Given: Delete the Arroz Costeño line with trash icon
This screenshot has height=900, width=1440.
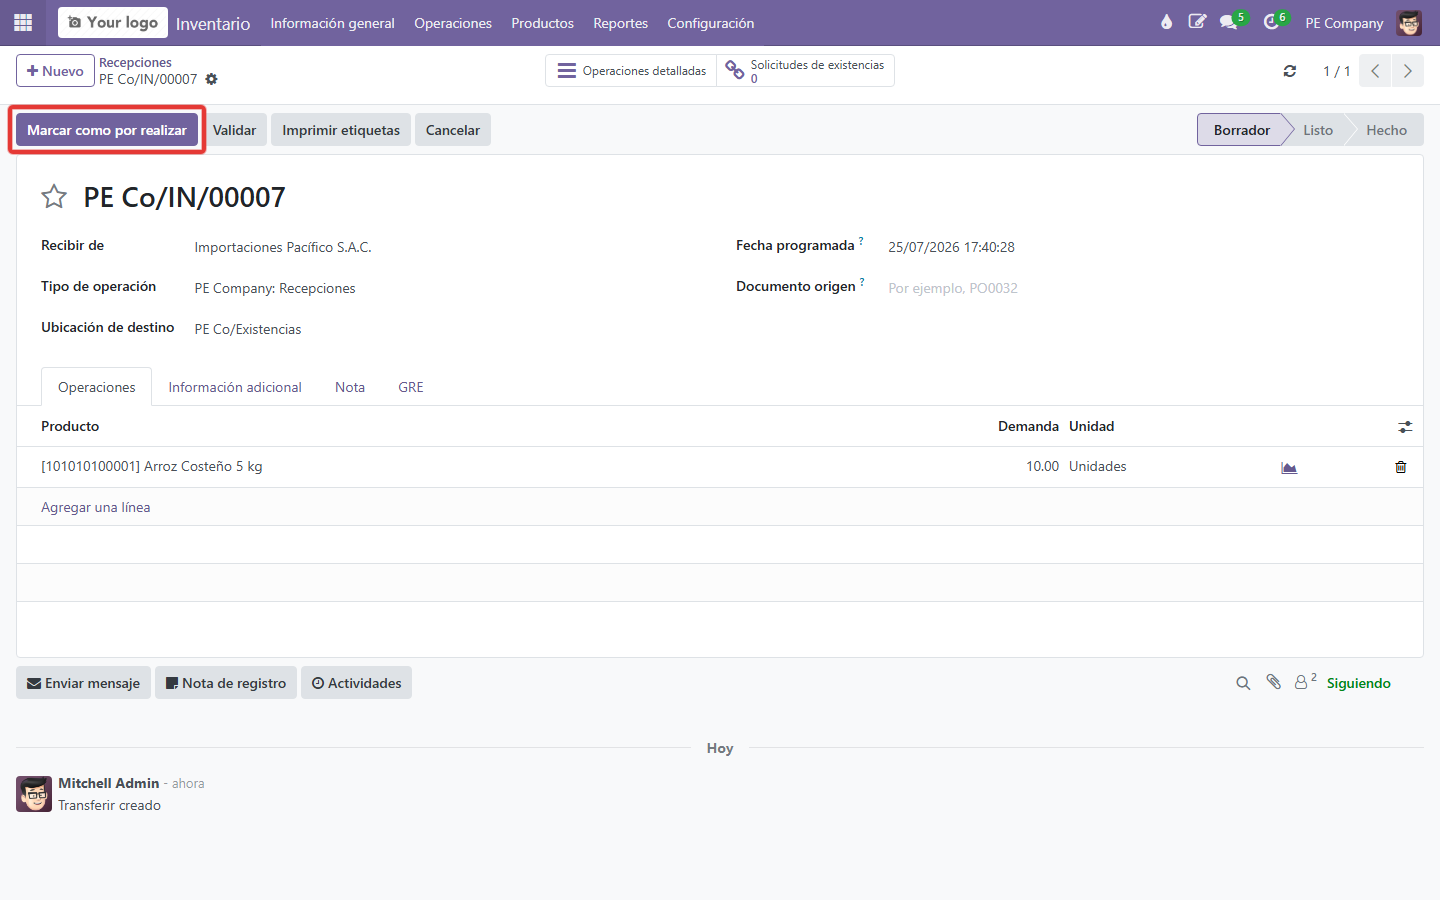Looking at the screenshot, I should [1401, 467].
